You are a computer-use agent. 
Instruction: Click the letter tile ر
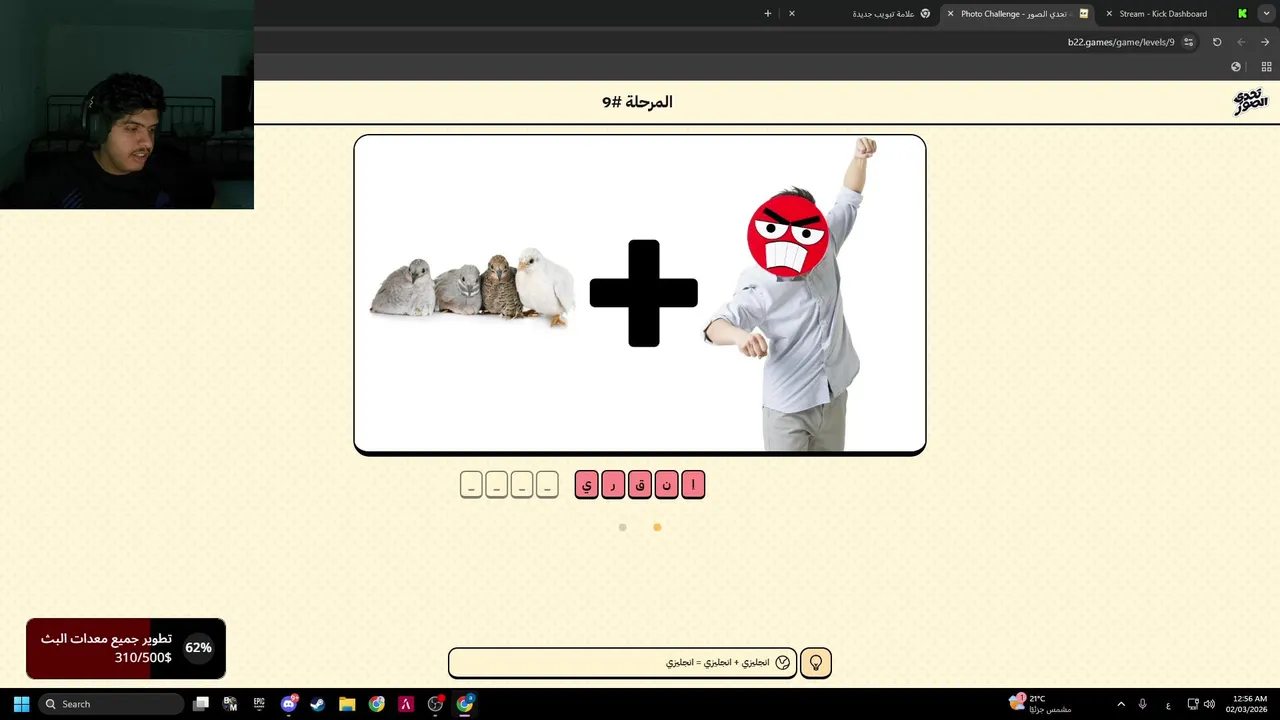(x=613, y=485)
